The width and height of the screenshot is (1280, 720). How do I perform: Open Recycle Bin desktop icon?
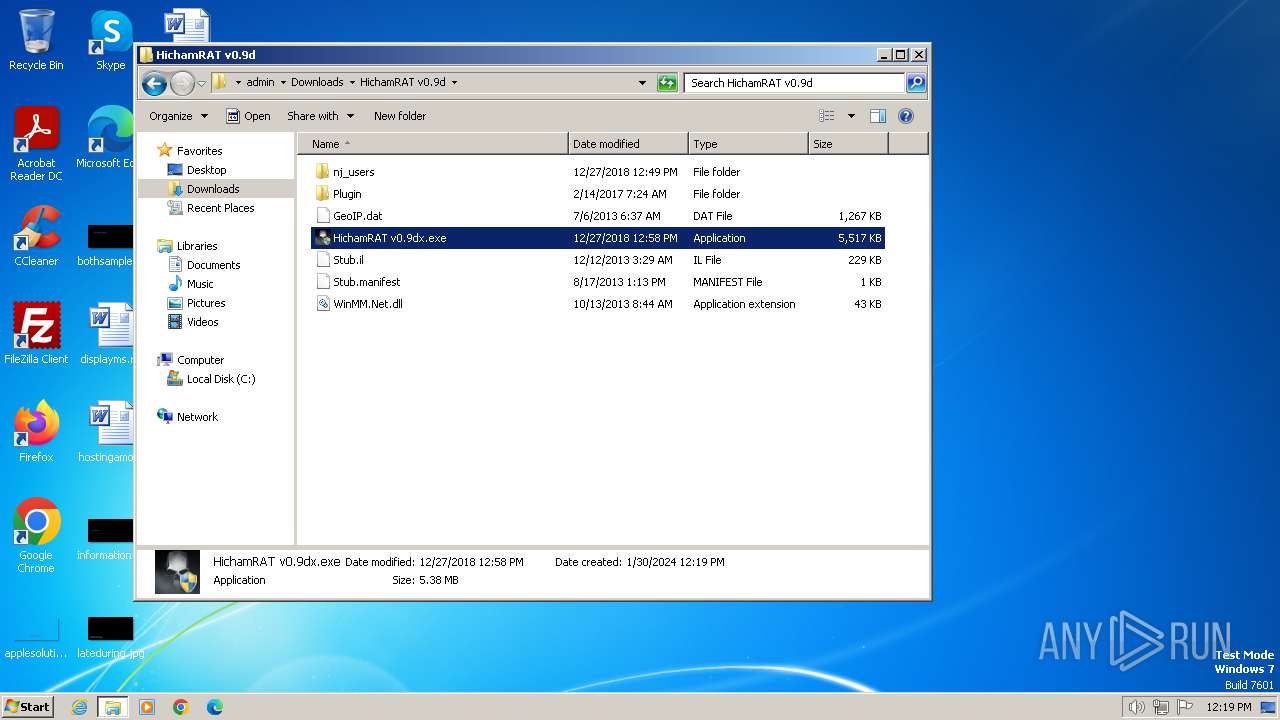click(36, 40)
